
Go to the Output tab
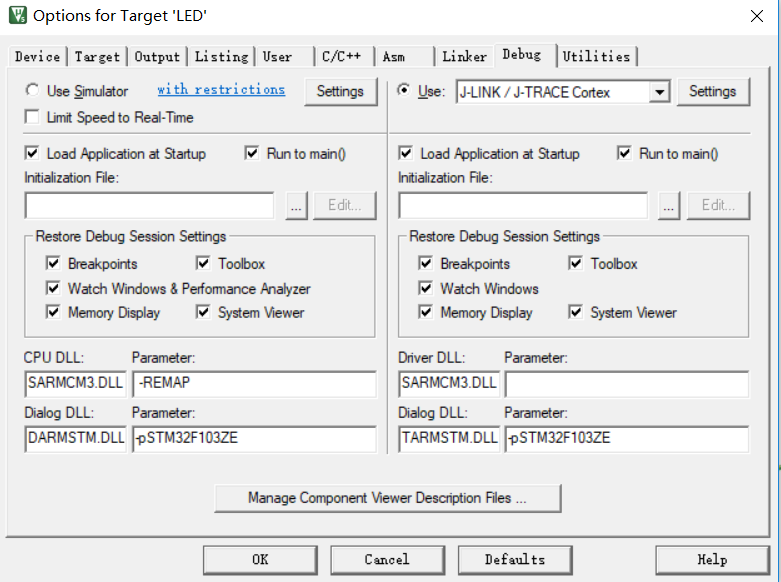pyautogui.click(x=157, y=57)
